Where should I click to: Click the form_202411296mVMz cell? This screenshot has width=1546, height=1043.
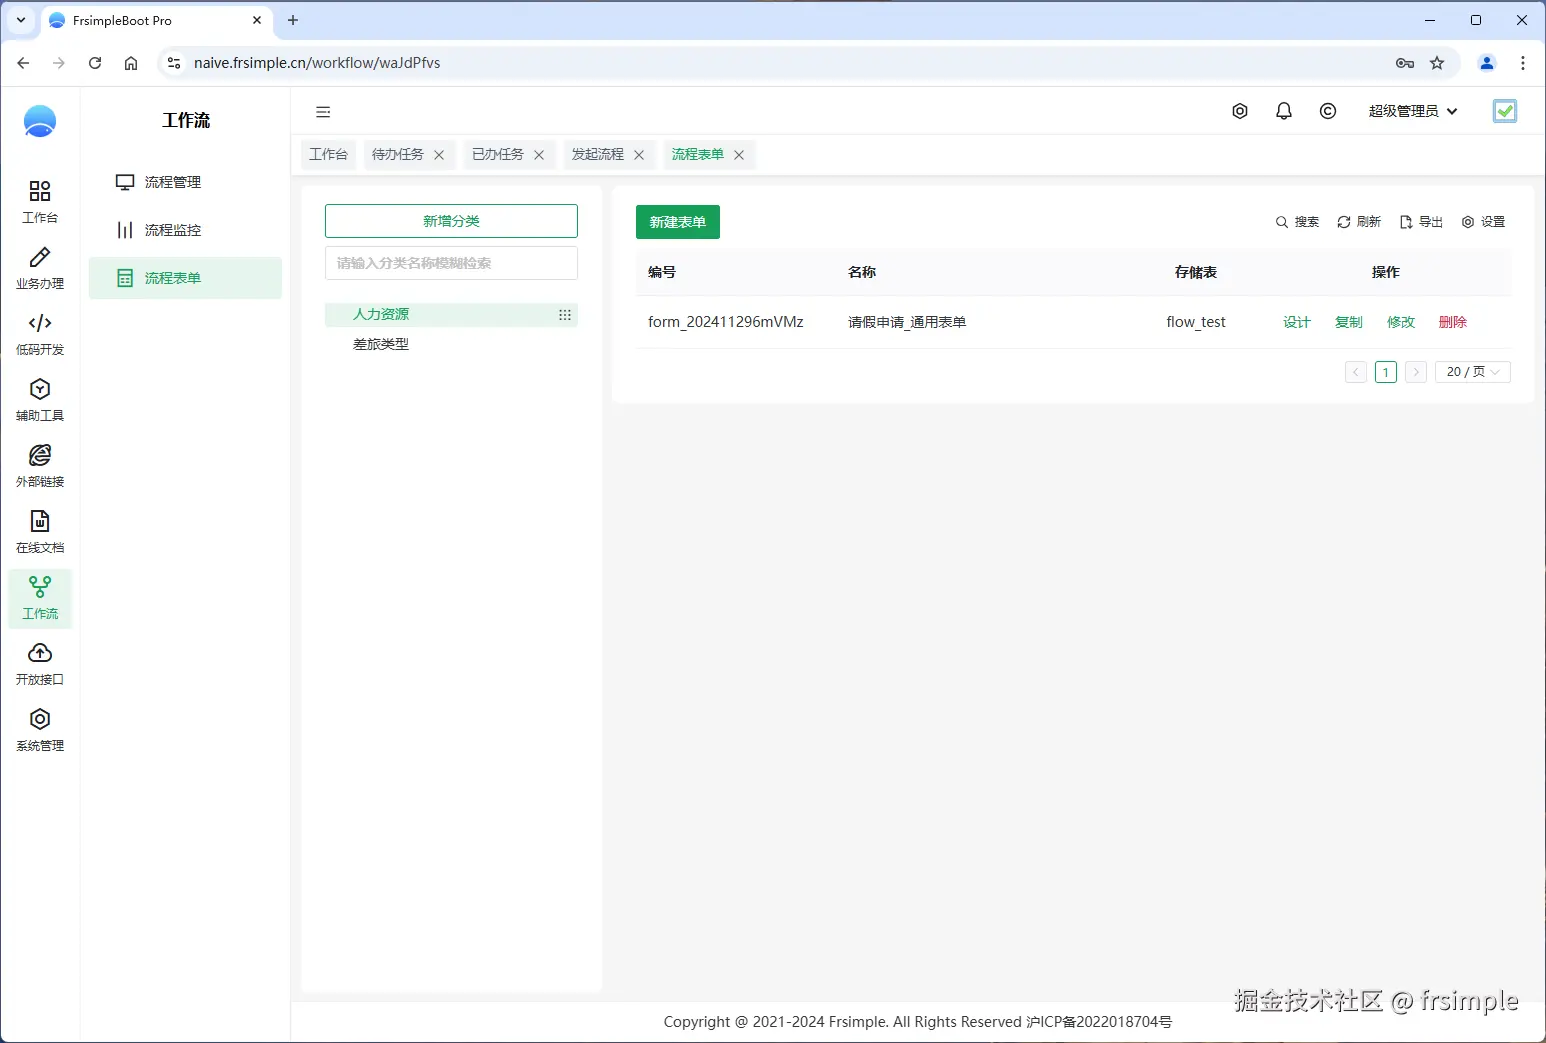(726, 322)
